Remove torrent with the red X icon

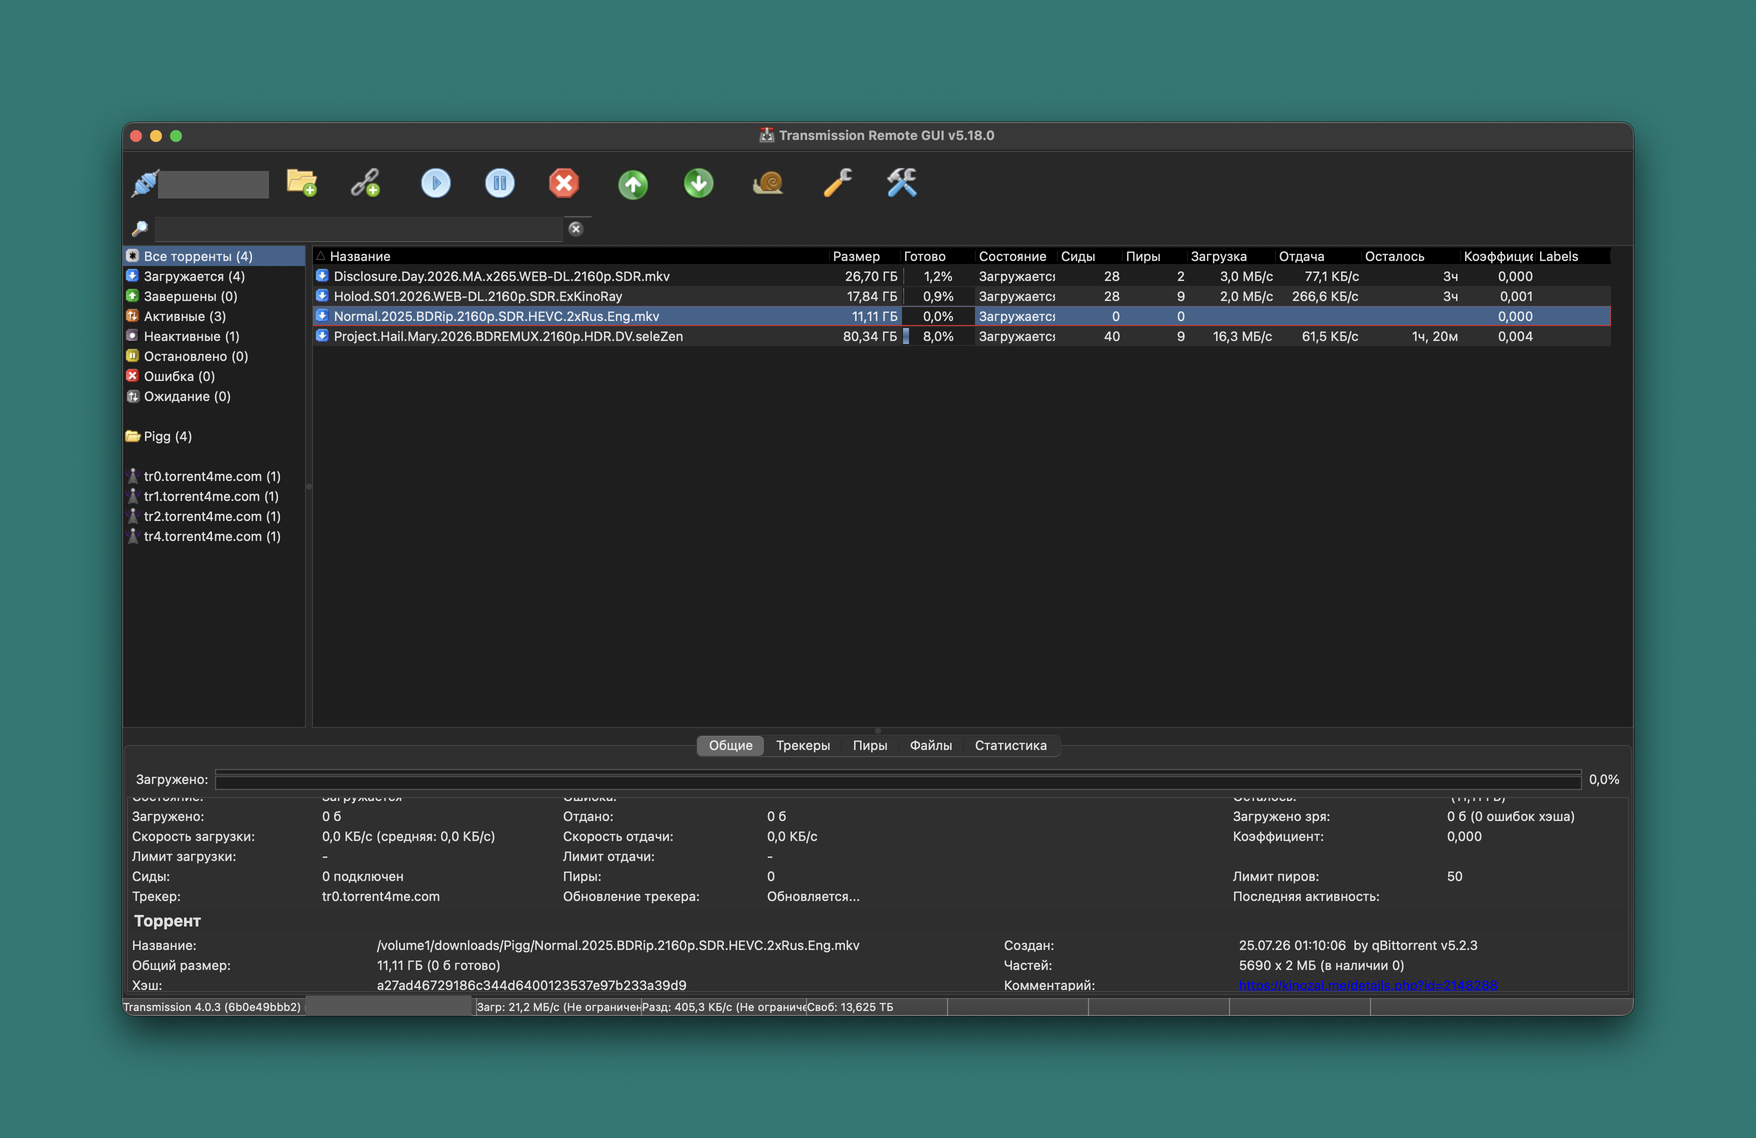[x=564, y=183]
